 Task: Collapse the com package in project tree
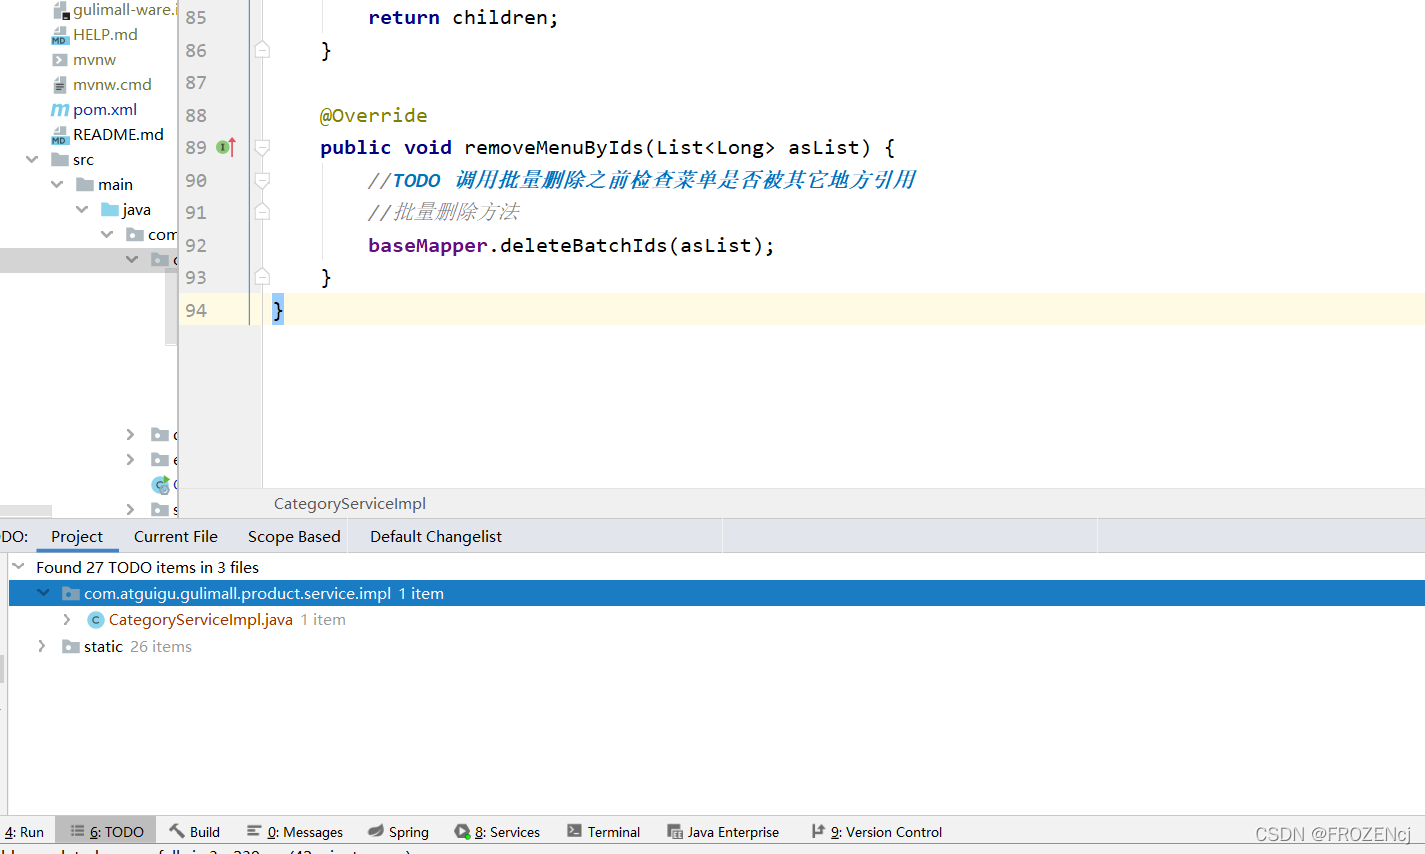coord(107,235)
